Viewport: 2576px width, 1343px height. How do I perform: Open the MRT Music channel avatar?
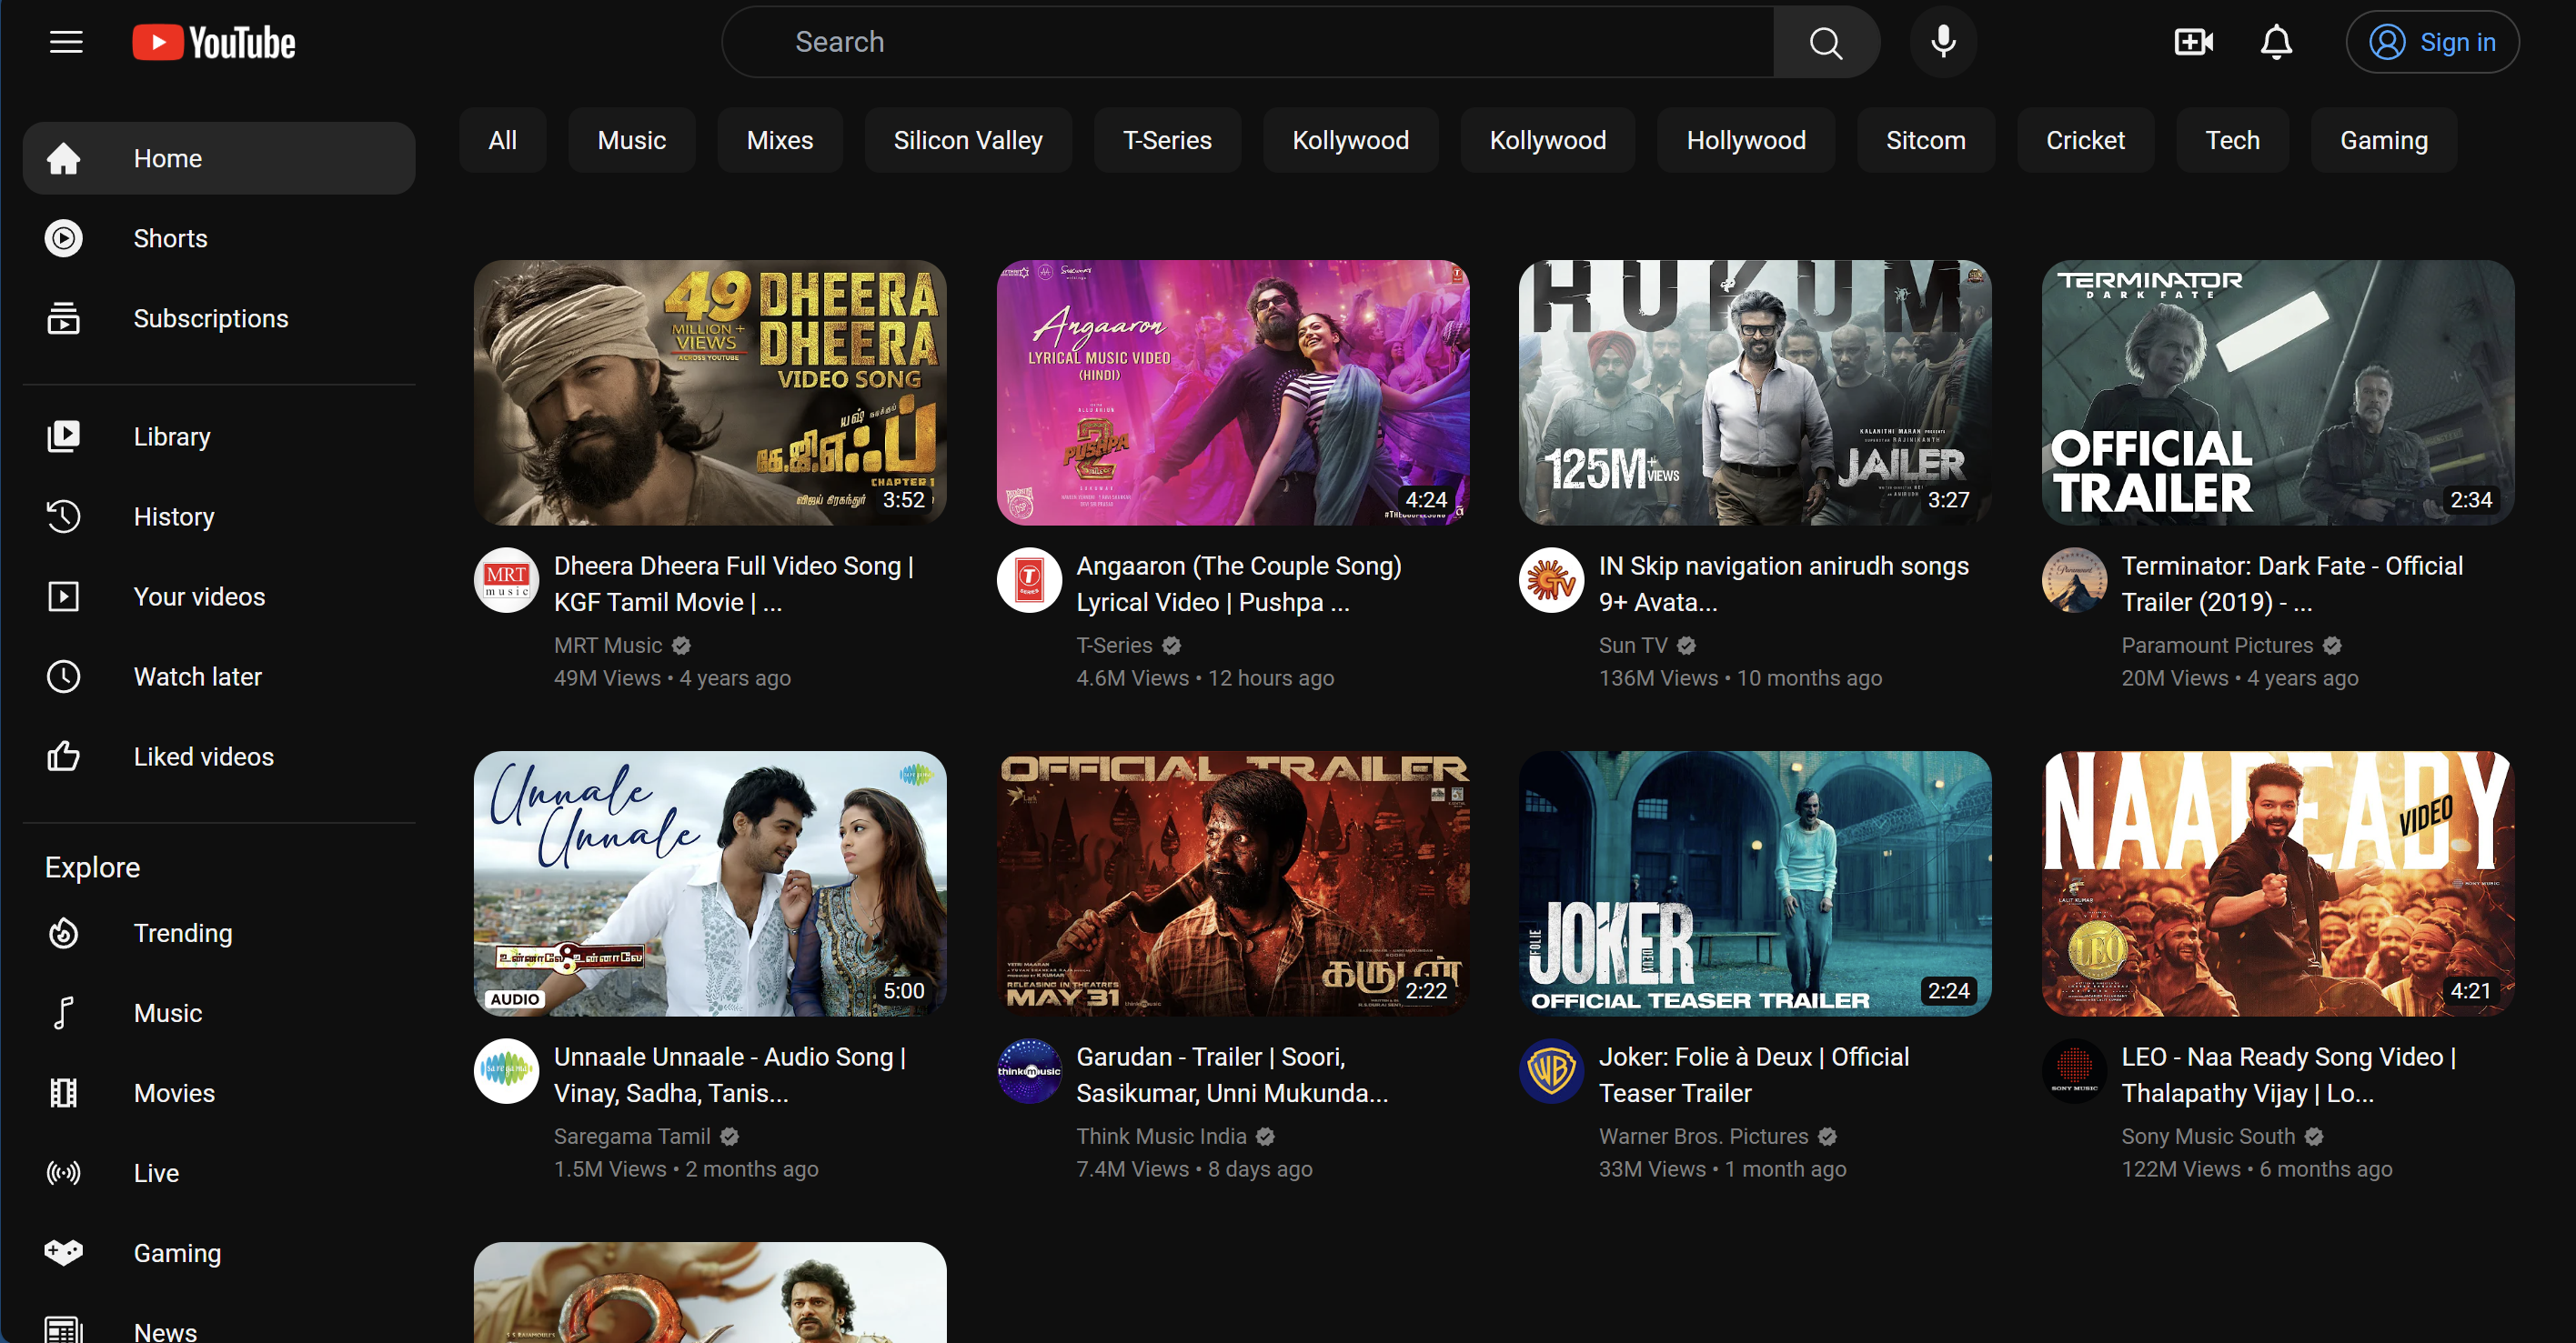click(x=506, y=580)
